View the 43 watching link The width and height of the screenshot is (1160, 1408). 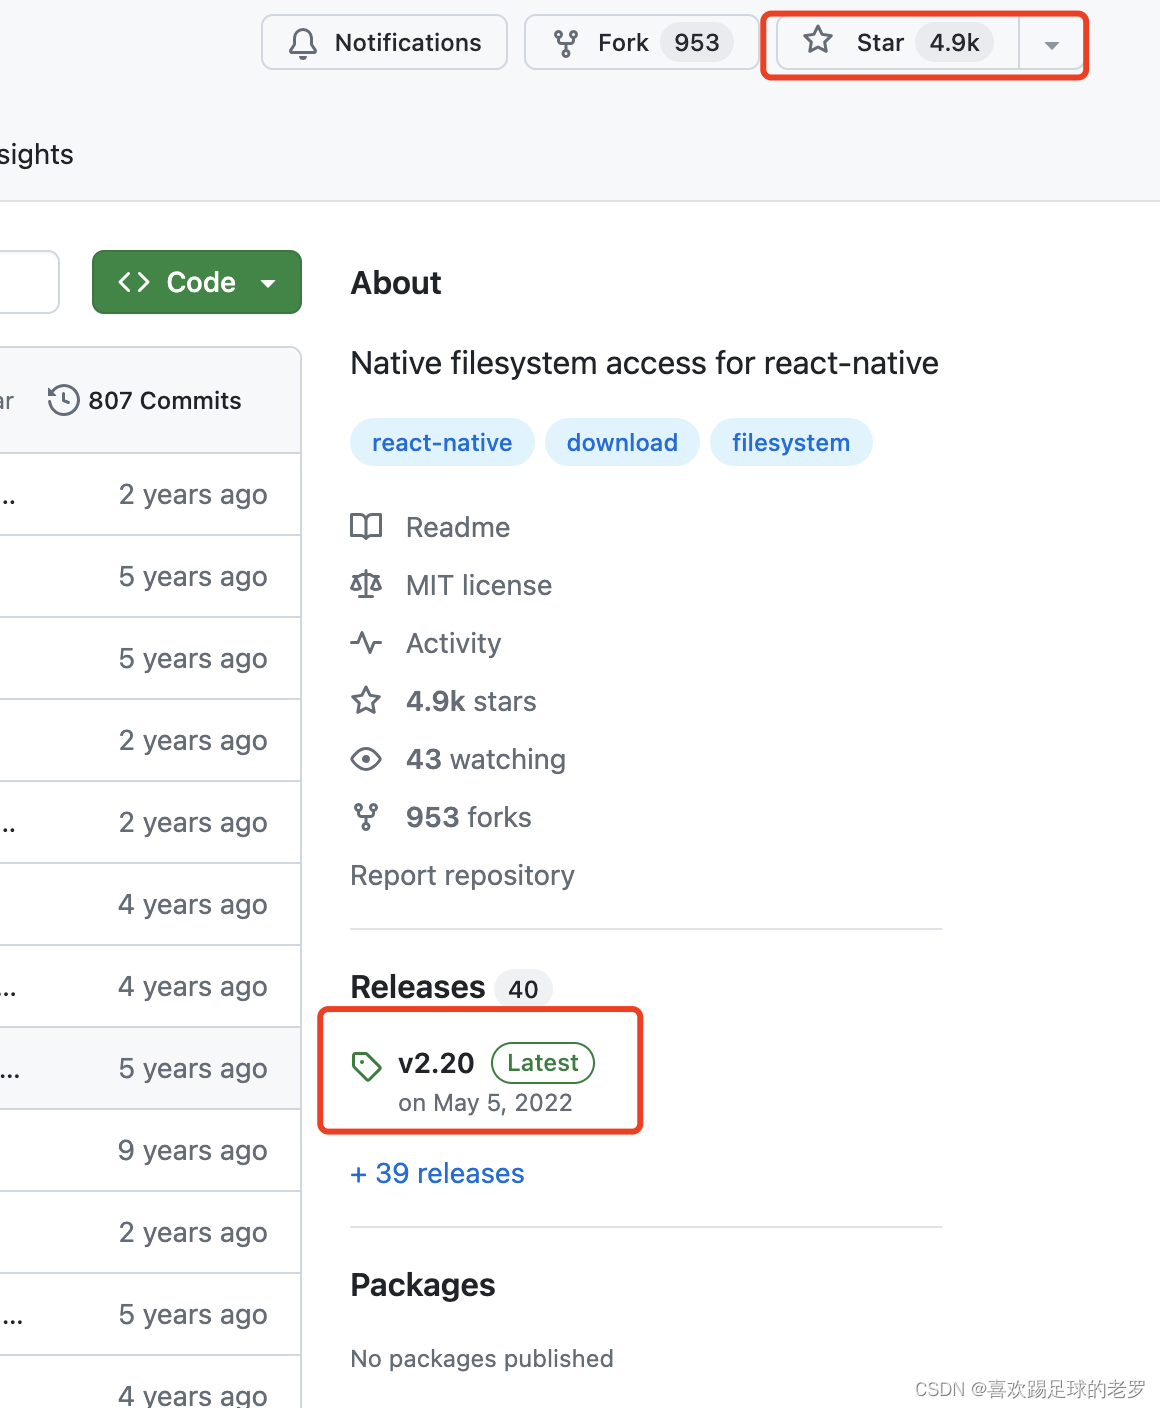(486, 759)
